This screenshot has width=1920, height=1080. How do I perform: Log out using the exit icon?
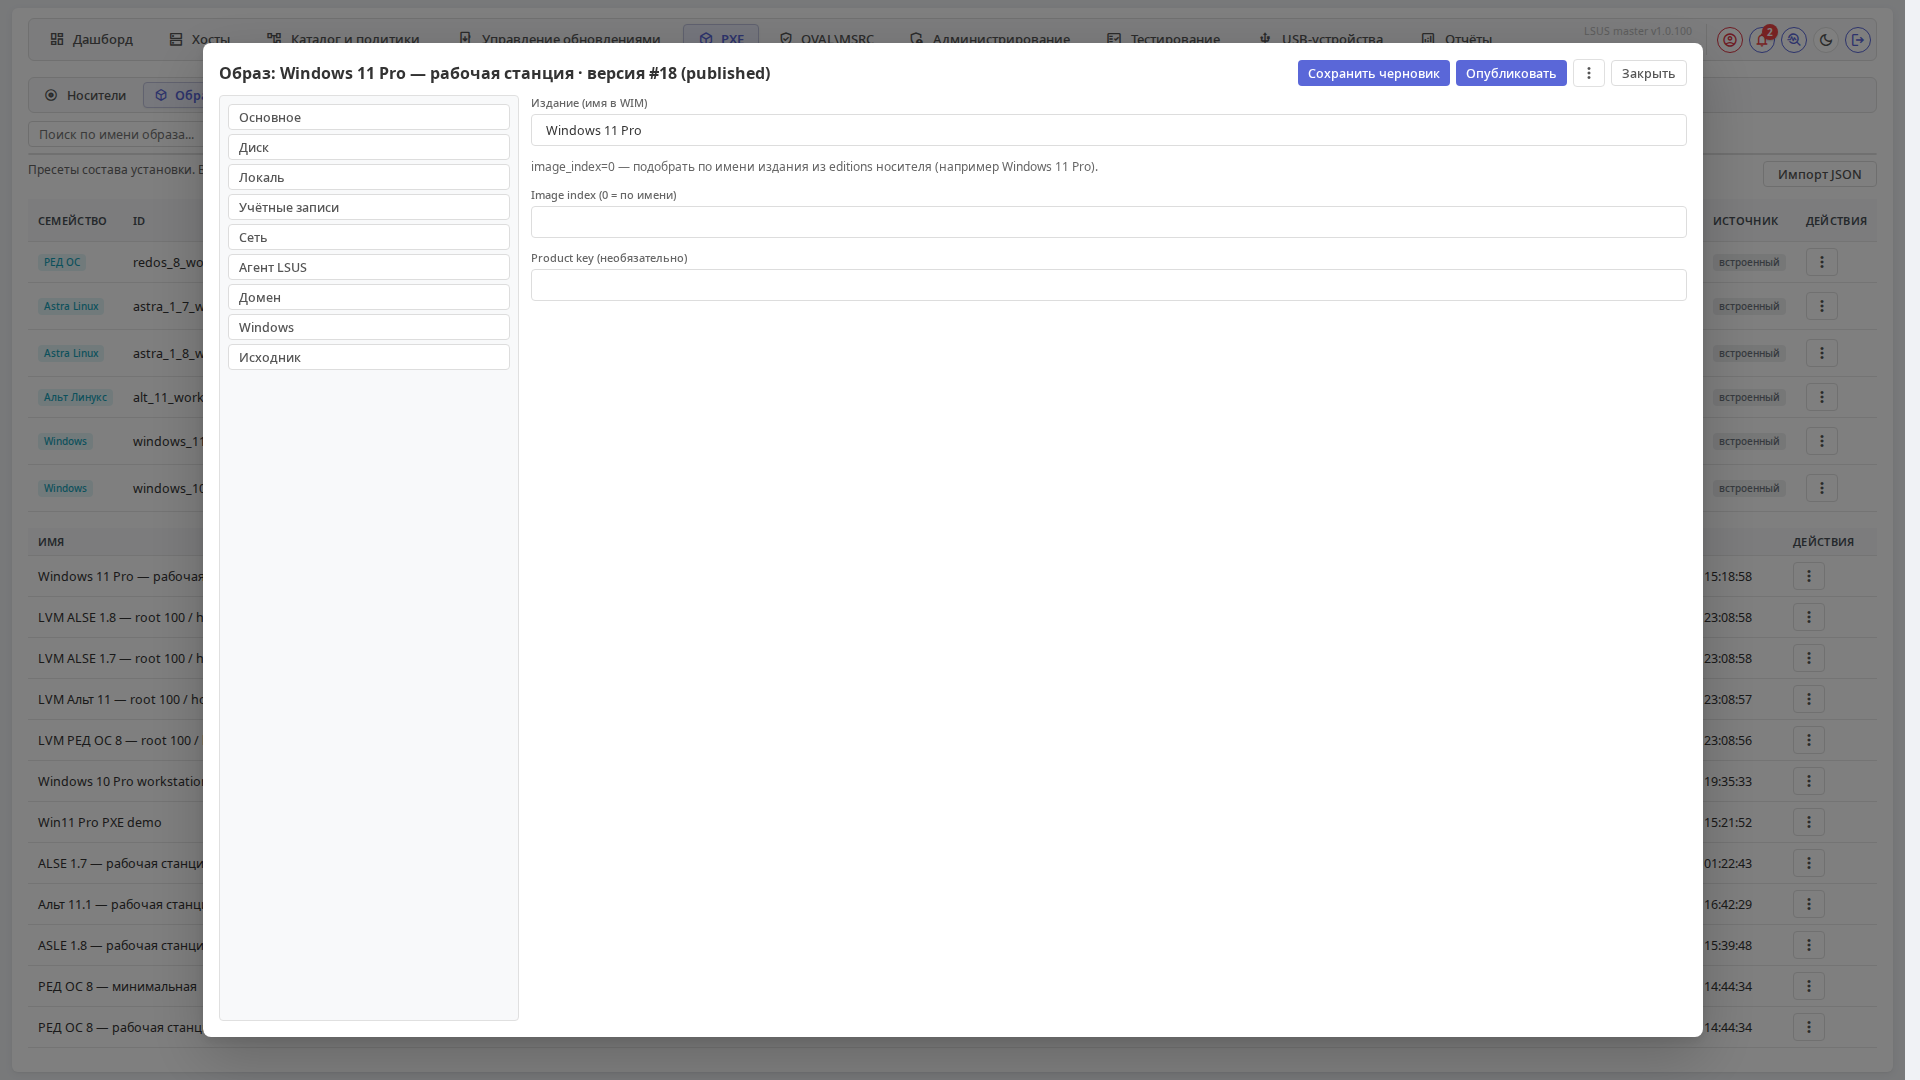click(x=1858, y=40)
